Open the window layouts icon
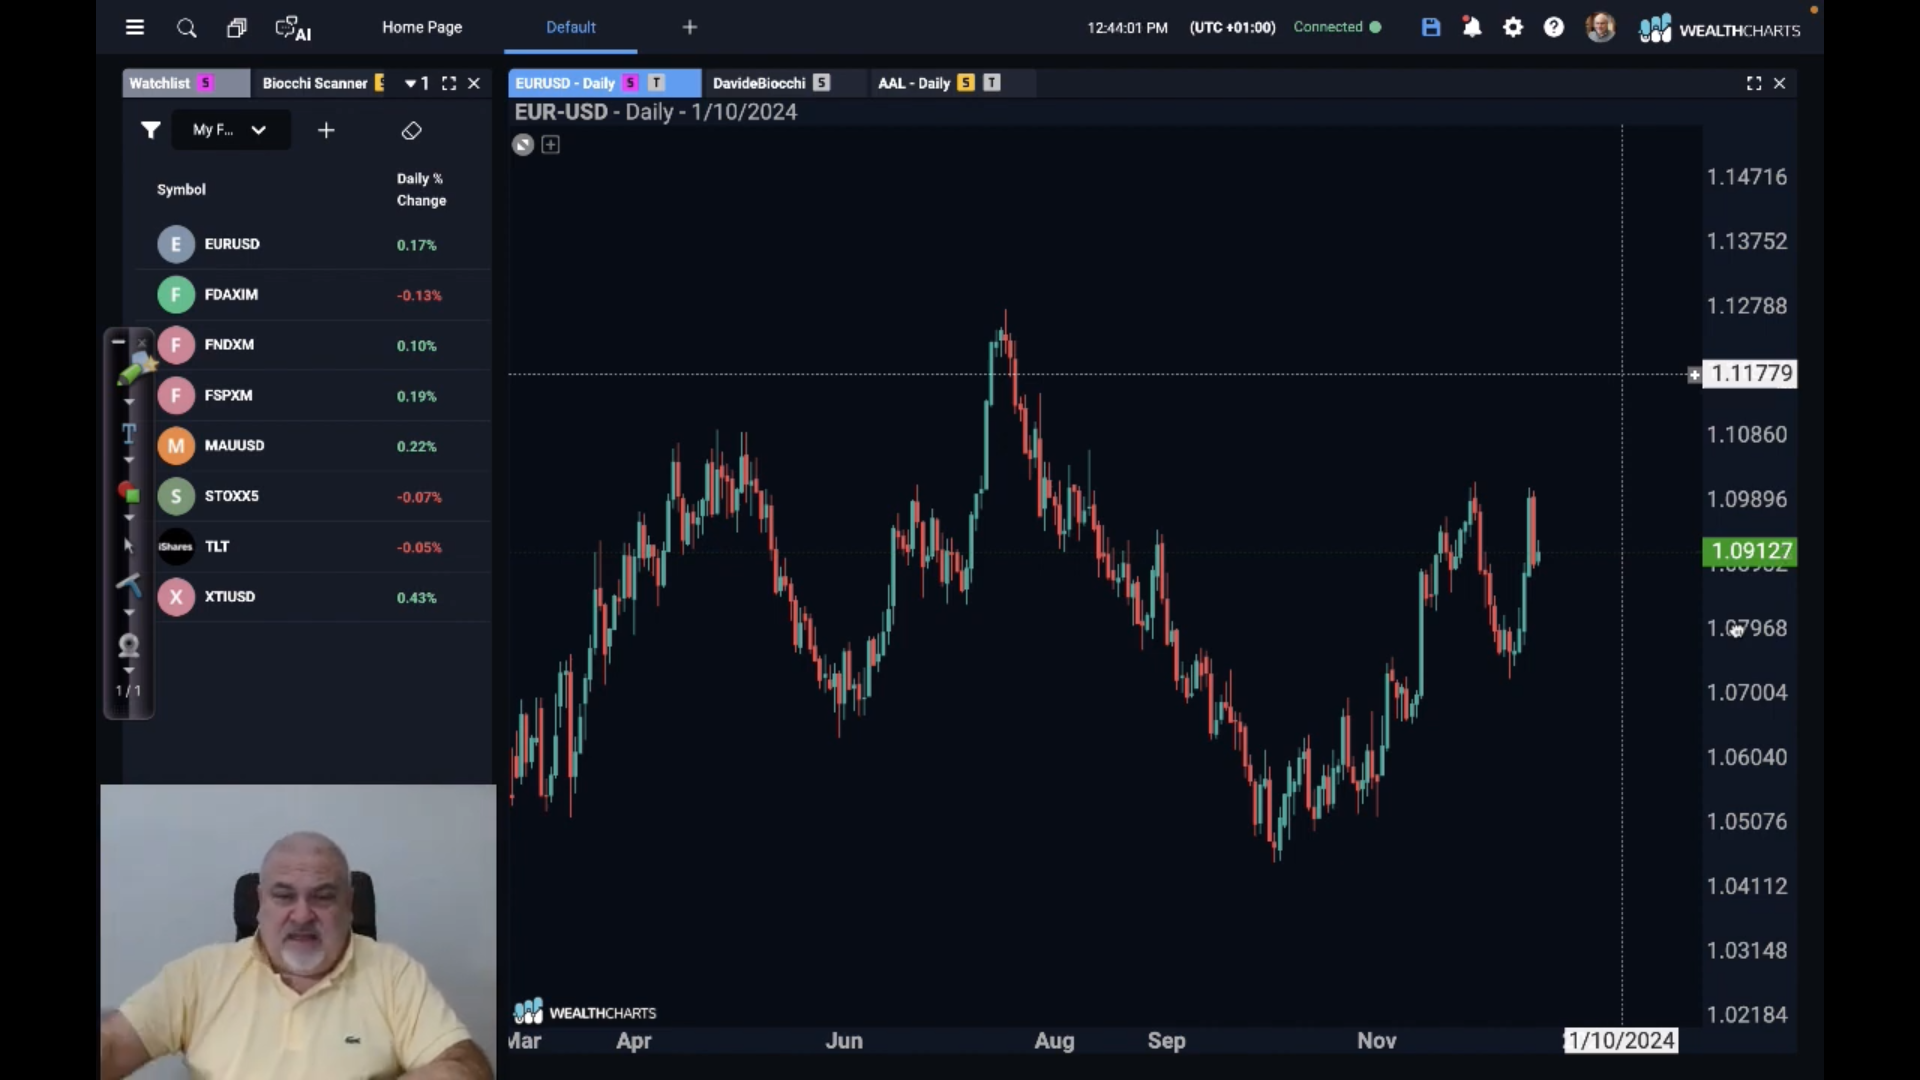The width and height of the screenshot is (1920, 1080). 237,28
